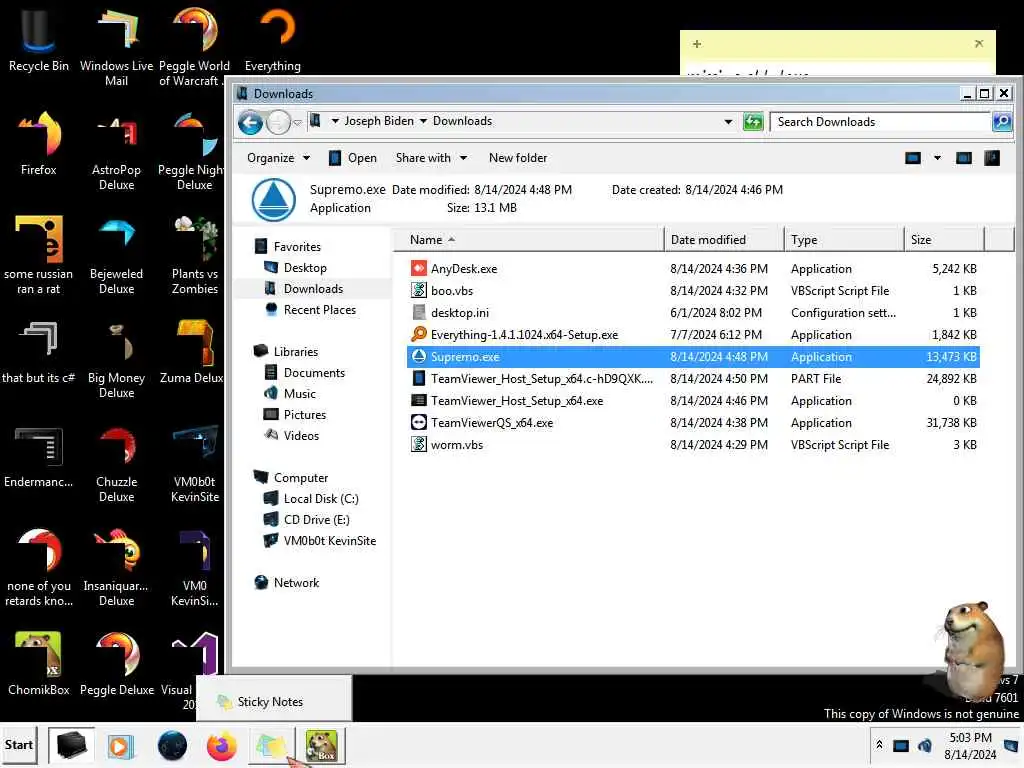This screenshot has height=768, width=1024.
Task: Click New folder button
Action: click(518, 158)
